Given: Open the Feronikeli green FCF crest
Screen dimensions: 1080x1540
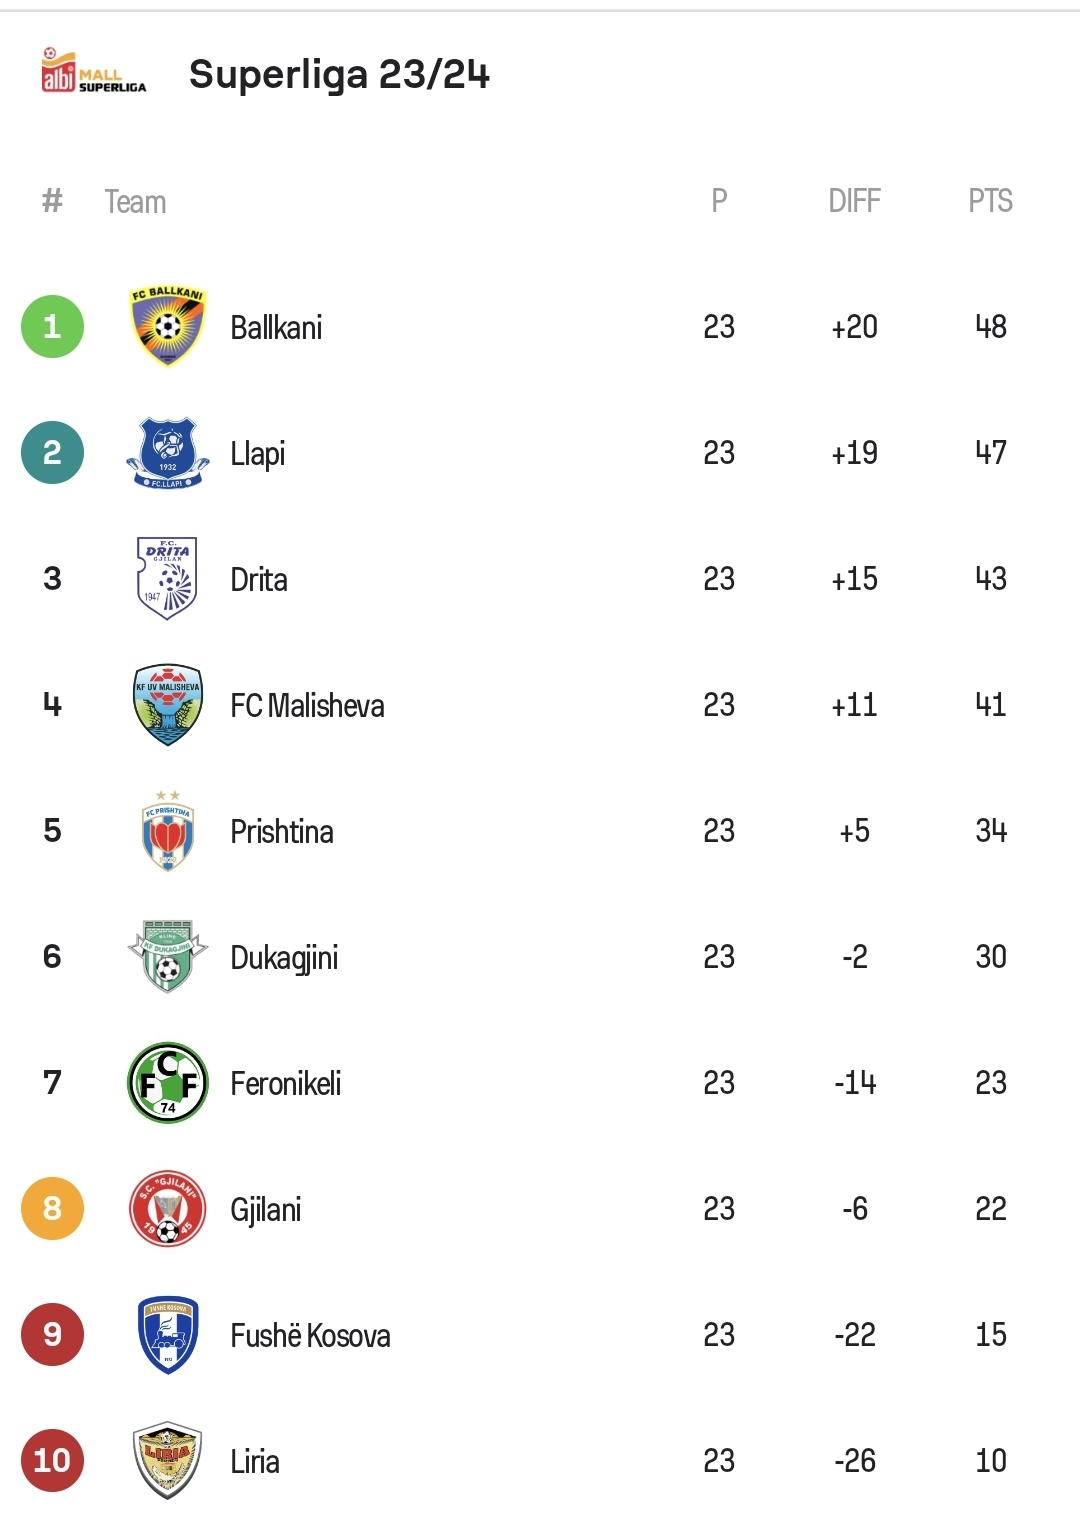Looking at the screenshot, I should [168, 1083].
